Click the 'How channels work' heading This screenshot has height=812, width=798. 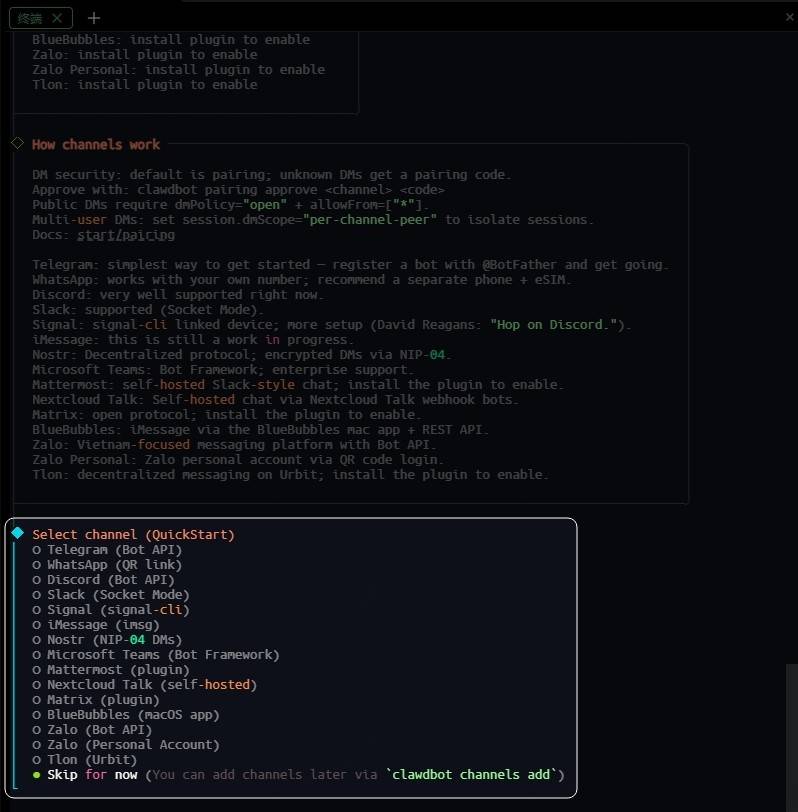click(96, 144)
